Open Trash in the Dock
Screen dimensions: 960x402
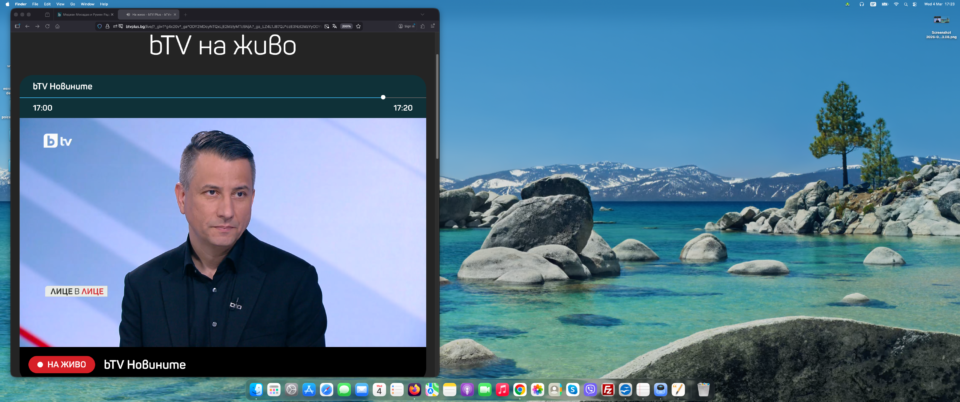(x=703, y=389)
